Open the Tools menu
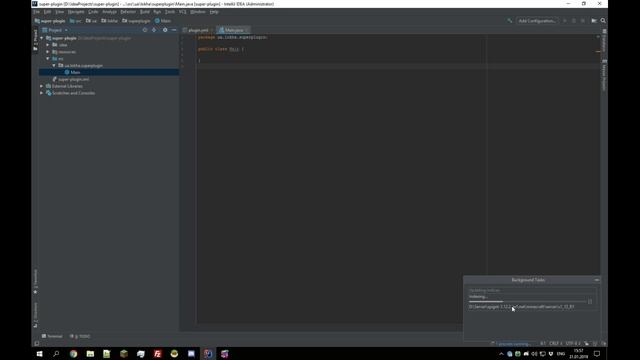The width and height of the screenshot is (640, 360). click(x=170, y=12)
